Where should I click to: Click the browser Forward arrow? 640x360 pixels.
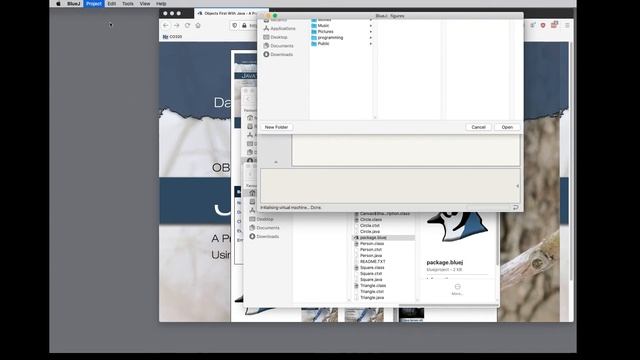pos(176,25)
